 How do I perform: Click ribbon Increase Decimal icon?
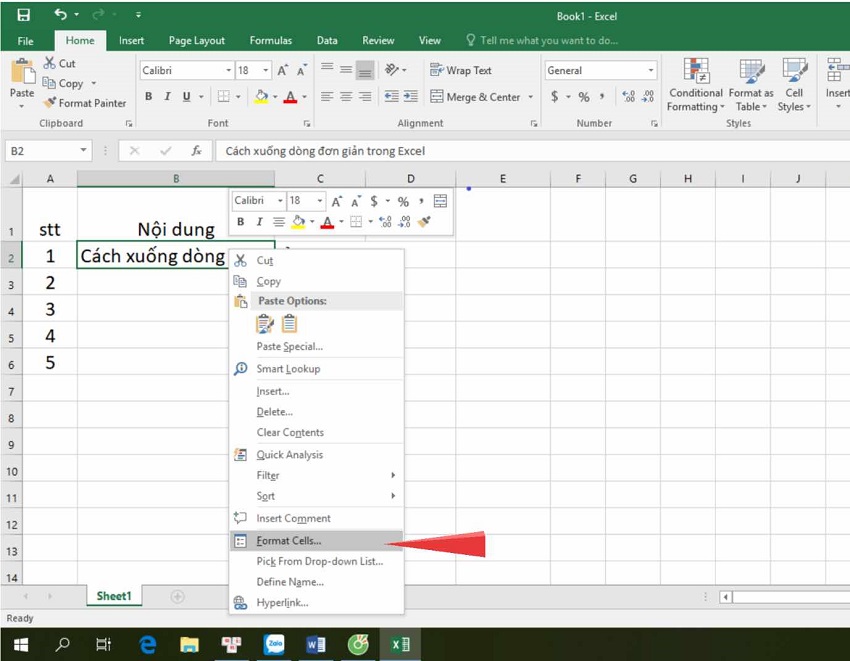628,97
